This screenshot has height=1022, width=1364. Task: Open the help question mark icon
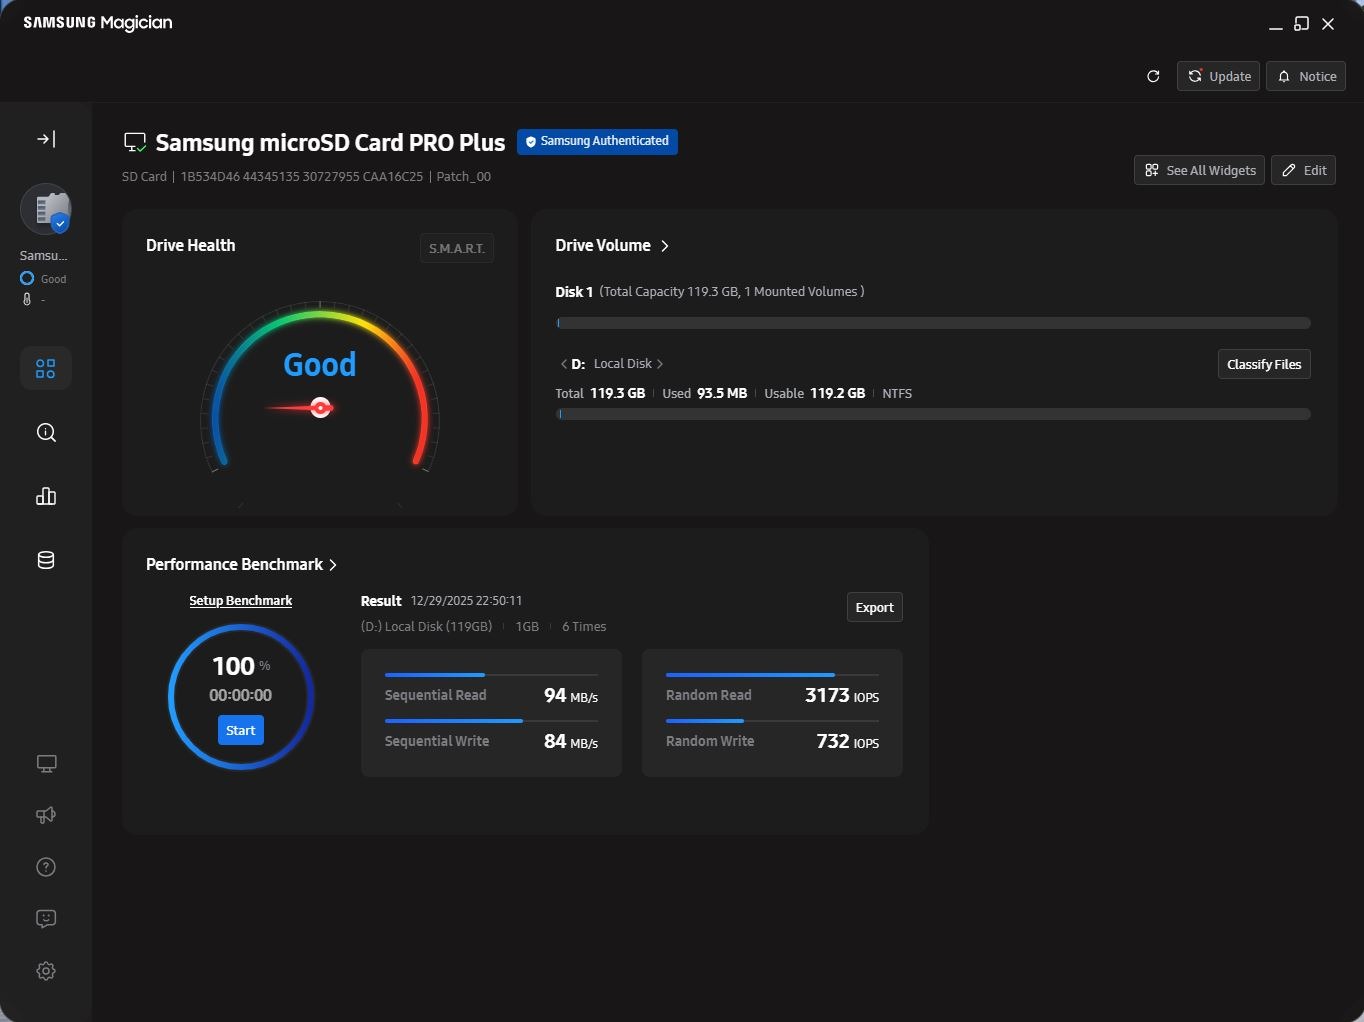(46, 867)
